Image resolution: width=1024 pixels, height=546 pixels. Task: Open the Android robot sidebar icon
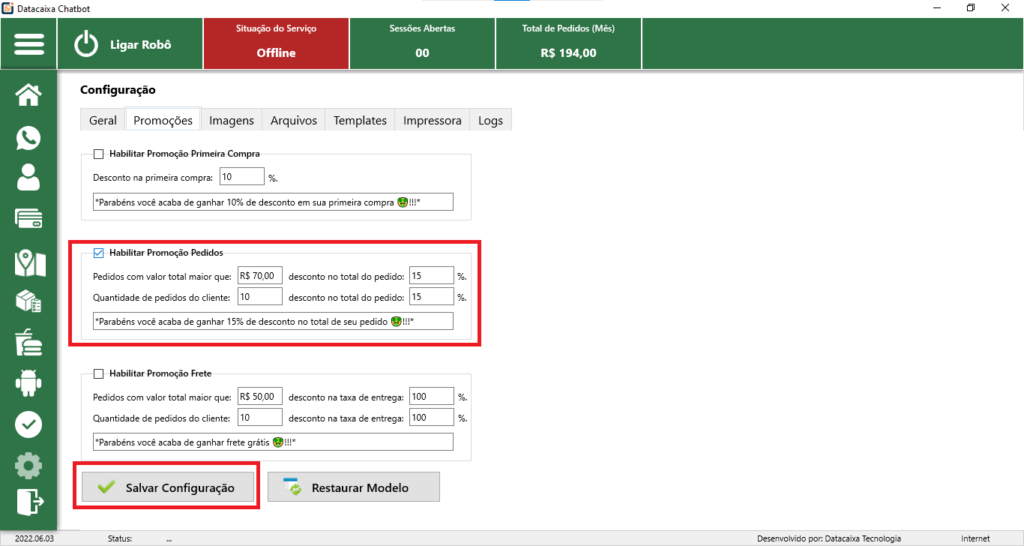coord(29,383)
